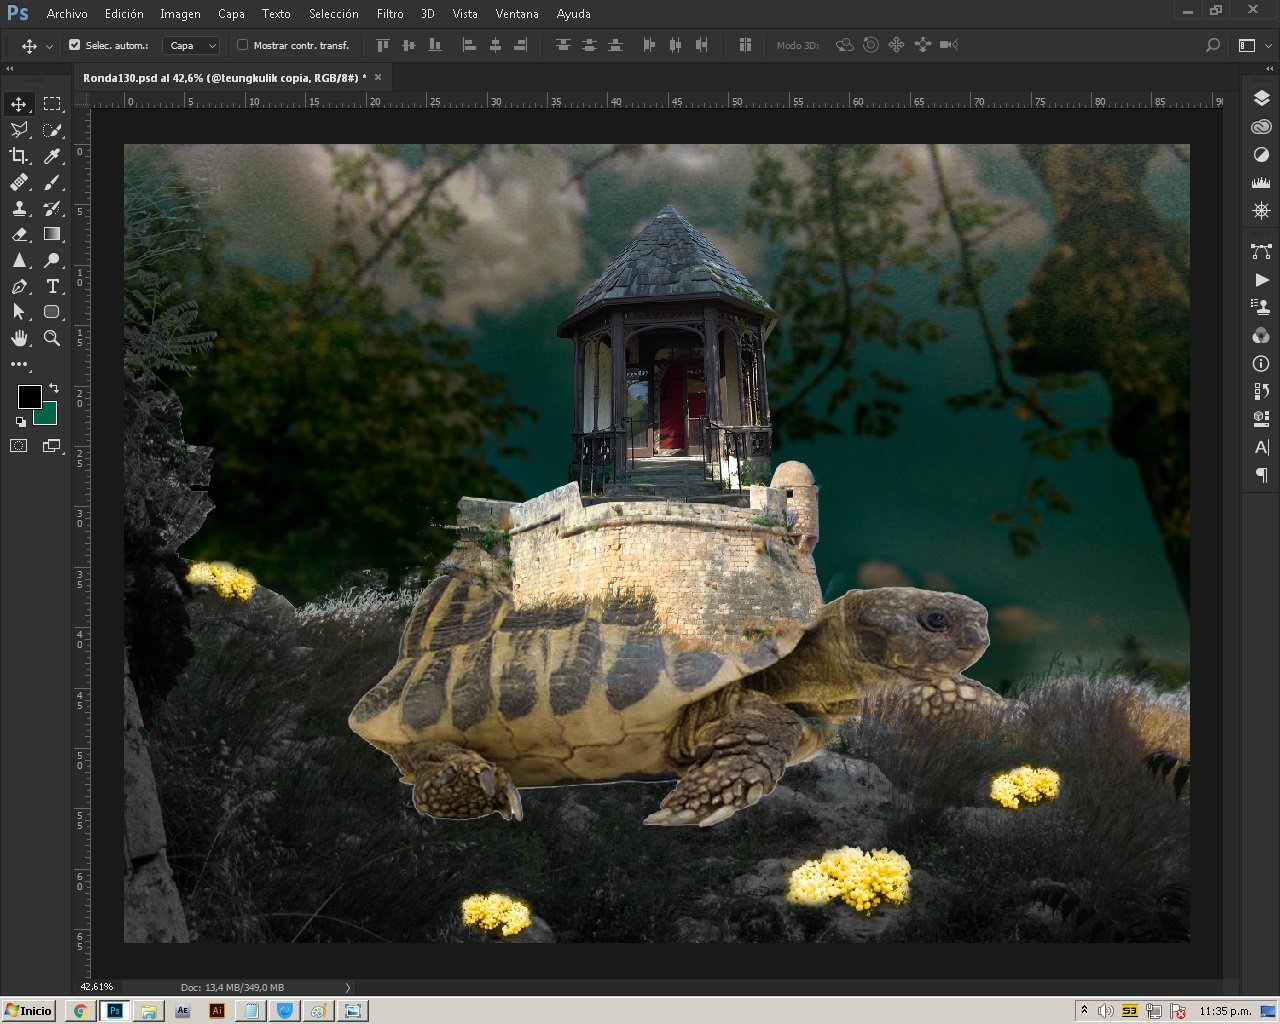1280x1024 pixels.
Task: Open the Character panel icon
Action: point(1261,448)
